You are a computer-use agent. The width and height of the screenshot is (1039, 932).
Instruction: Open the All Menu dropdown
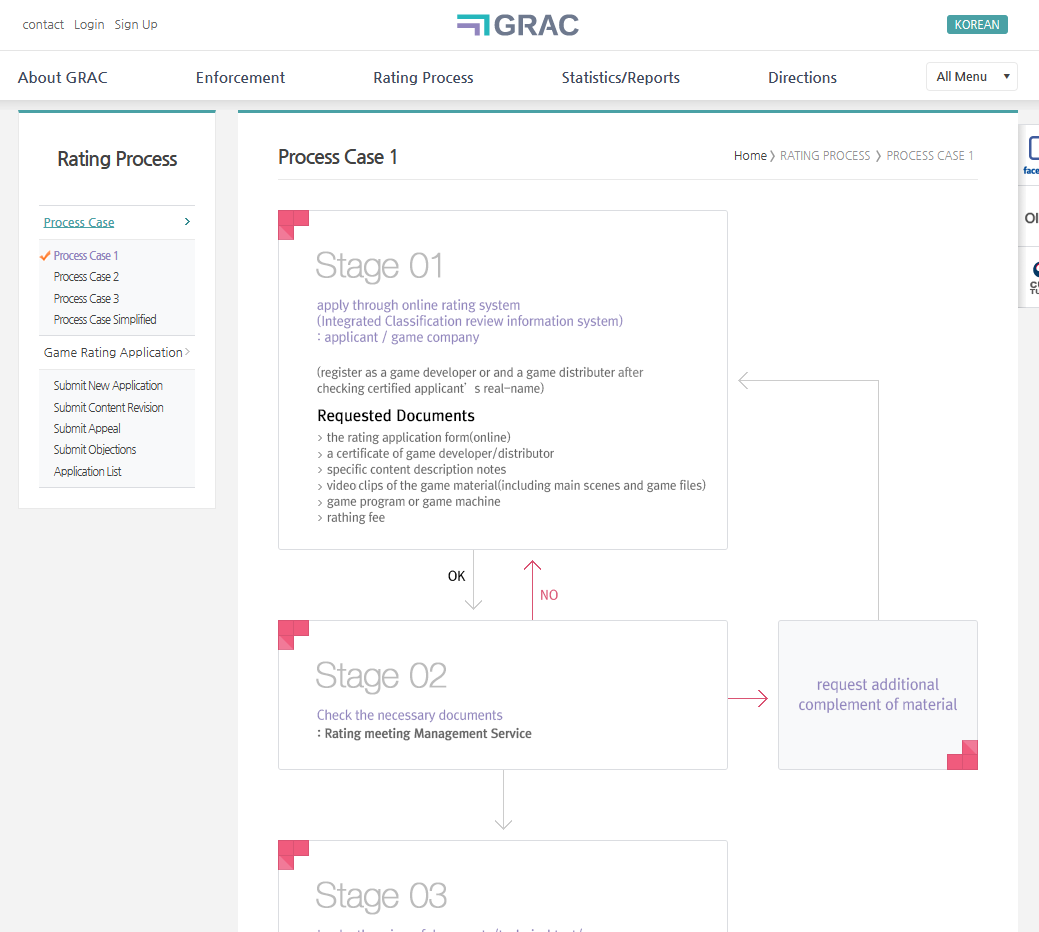[971, 77]
